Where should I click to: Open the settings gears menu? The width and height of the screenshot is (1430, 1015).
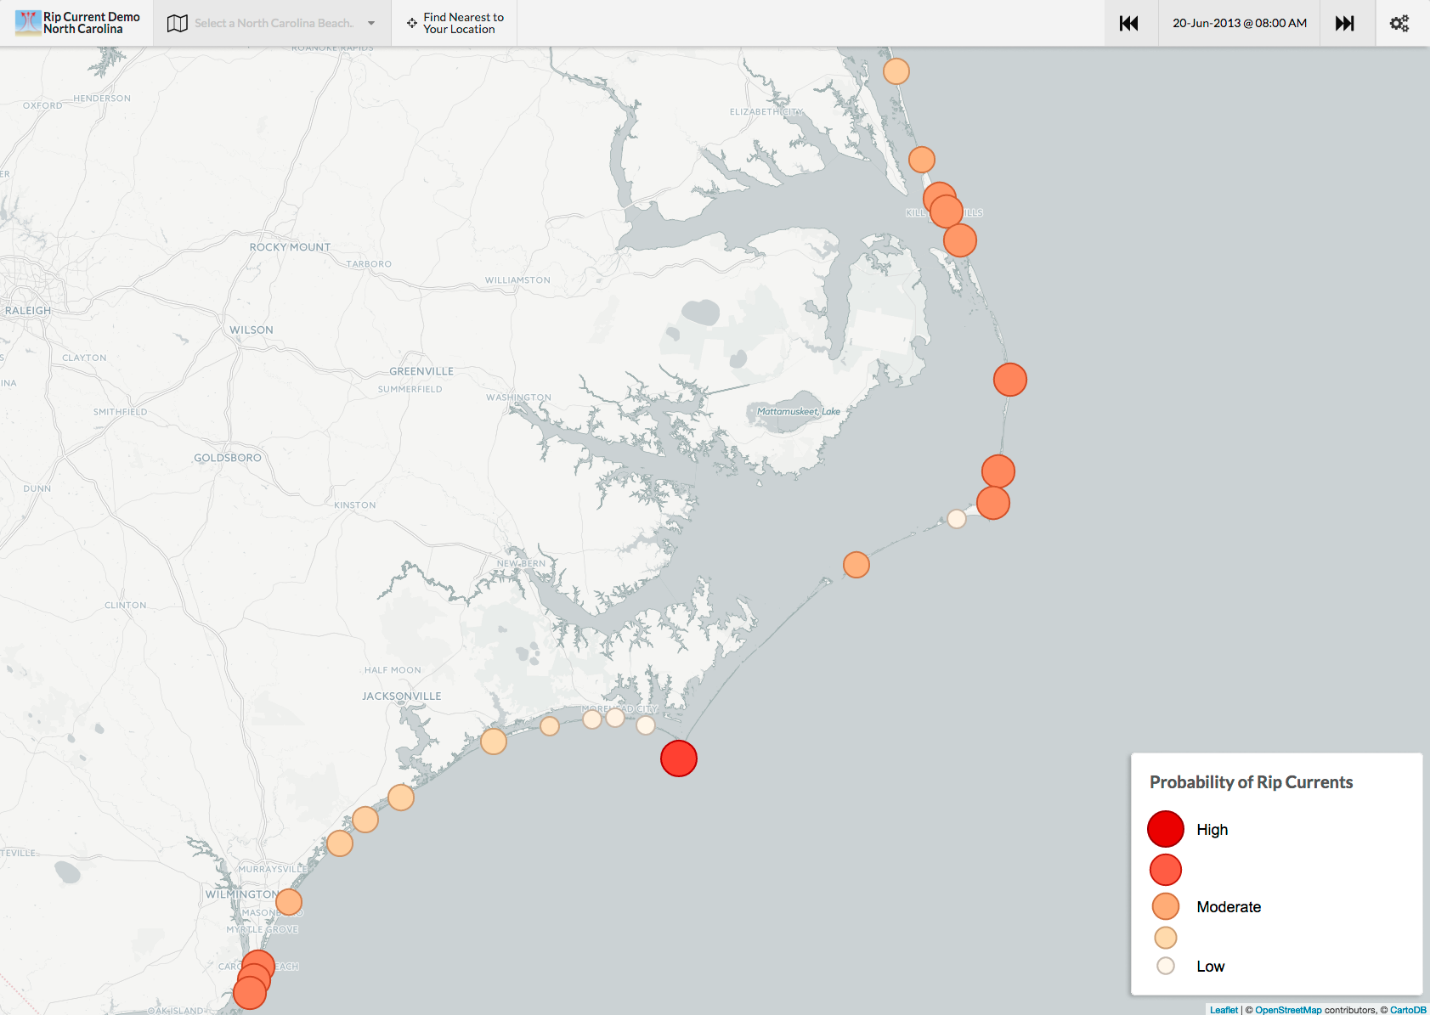1399,23
